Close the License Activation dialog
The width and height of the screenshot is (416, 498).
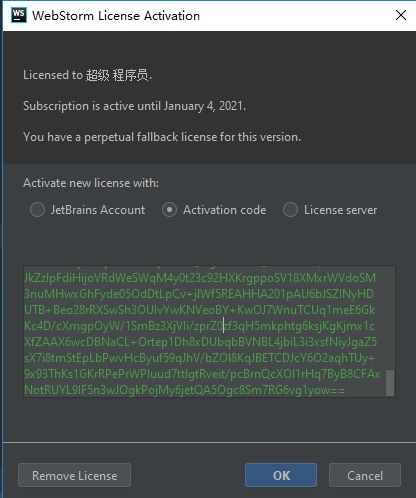click(x=401, y=15)
